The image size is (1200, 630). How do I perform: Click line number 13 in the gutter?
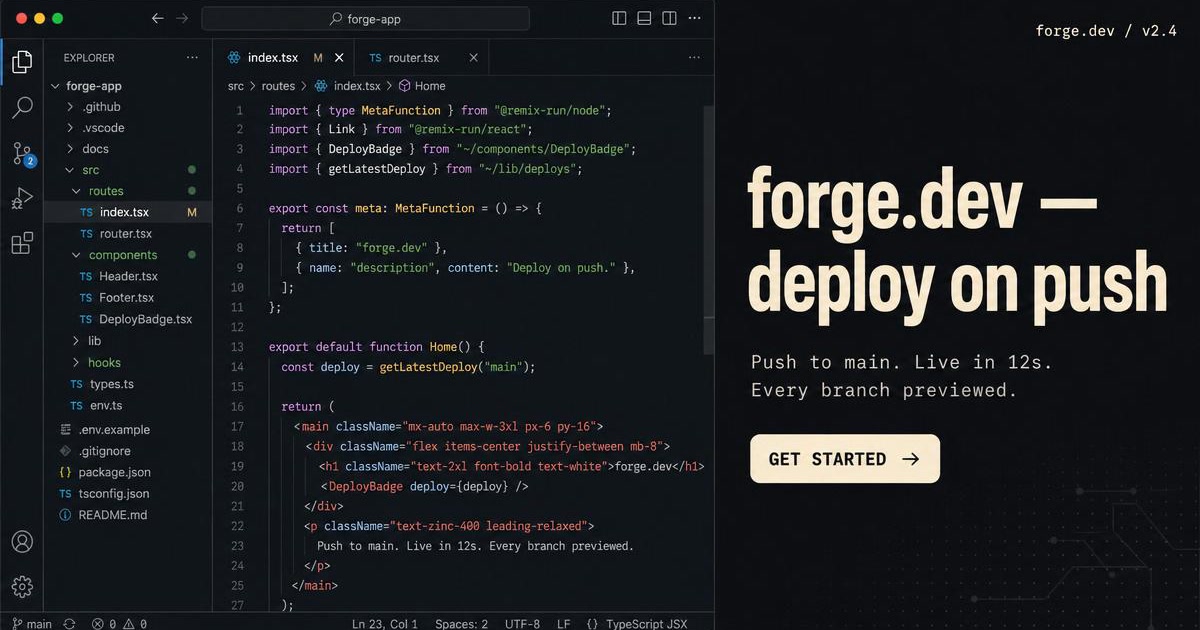click(237, 347)
